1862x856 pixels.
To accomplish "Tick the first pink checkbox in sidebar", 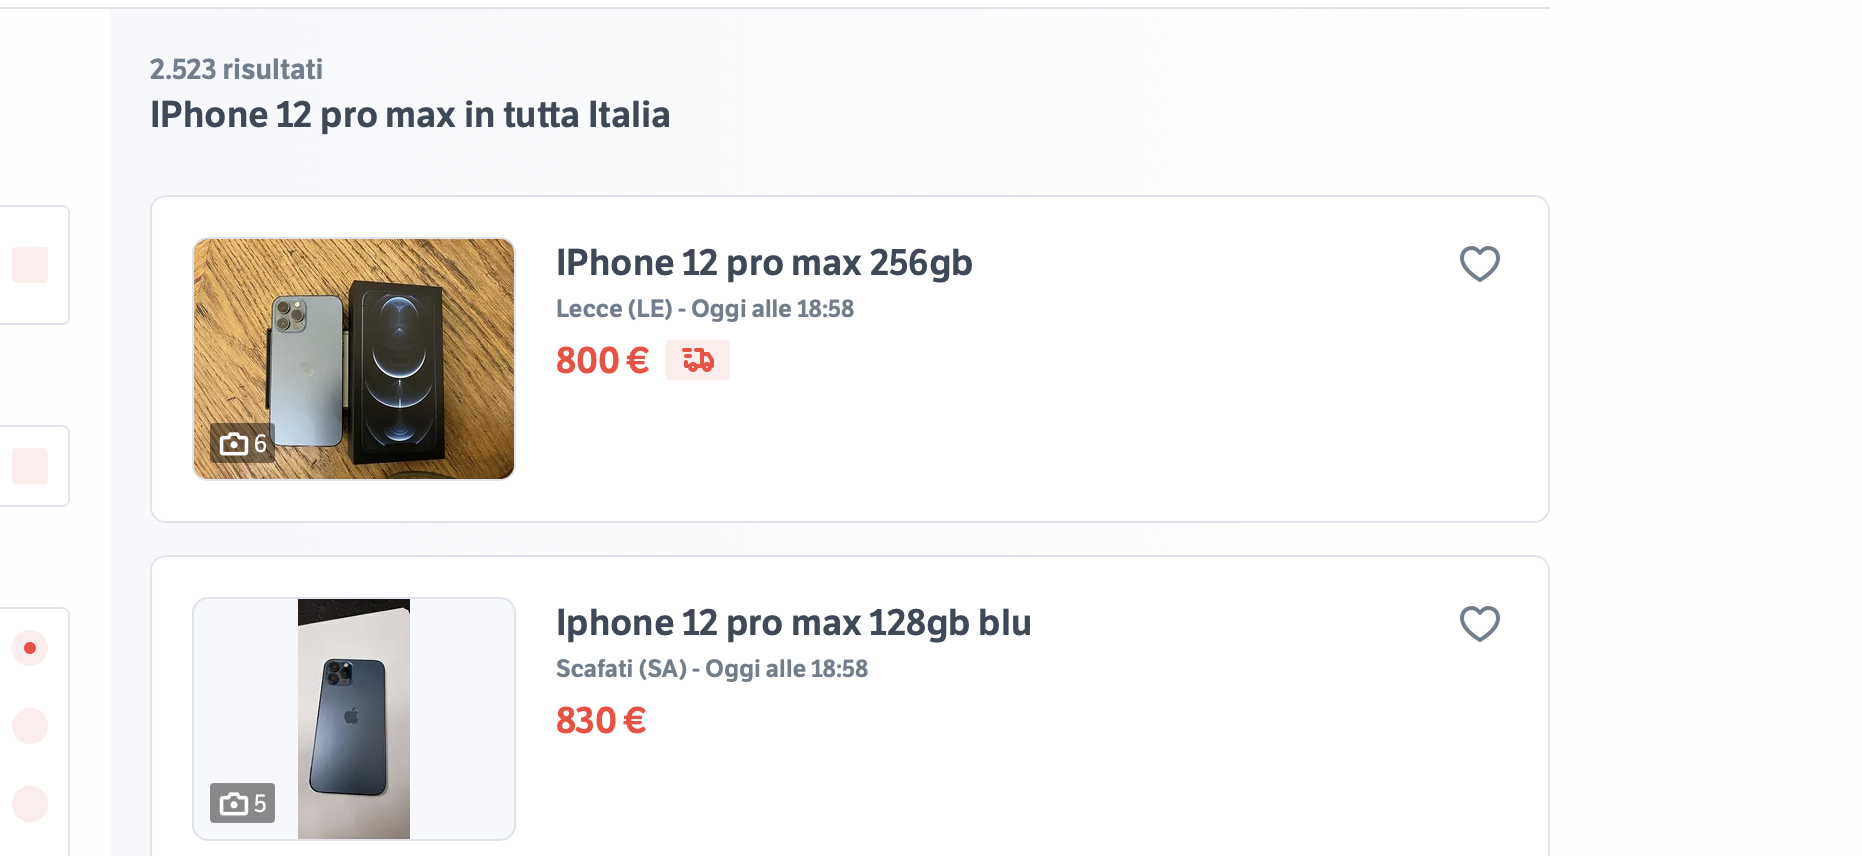I will coord(30,265).
